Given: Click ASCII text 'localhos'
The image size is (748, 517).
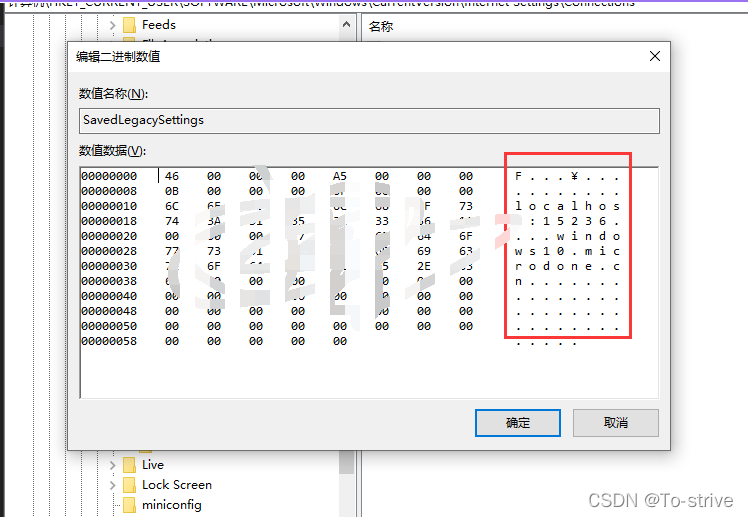Looking at the screenshot, I should pyautogui.click(x=567, y=207).
